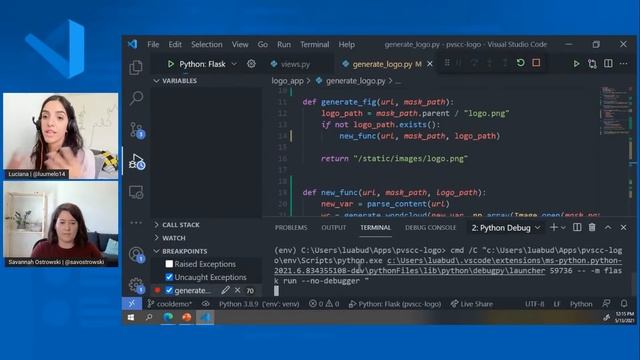Viewport: 640px width, 360px height.
Task: Open the Edit menu
Action: click(175, 44)
